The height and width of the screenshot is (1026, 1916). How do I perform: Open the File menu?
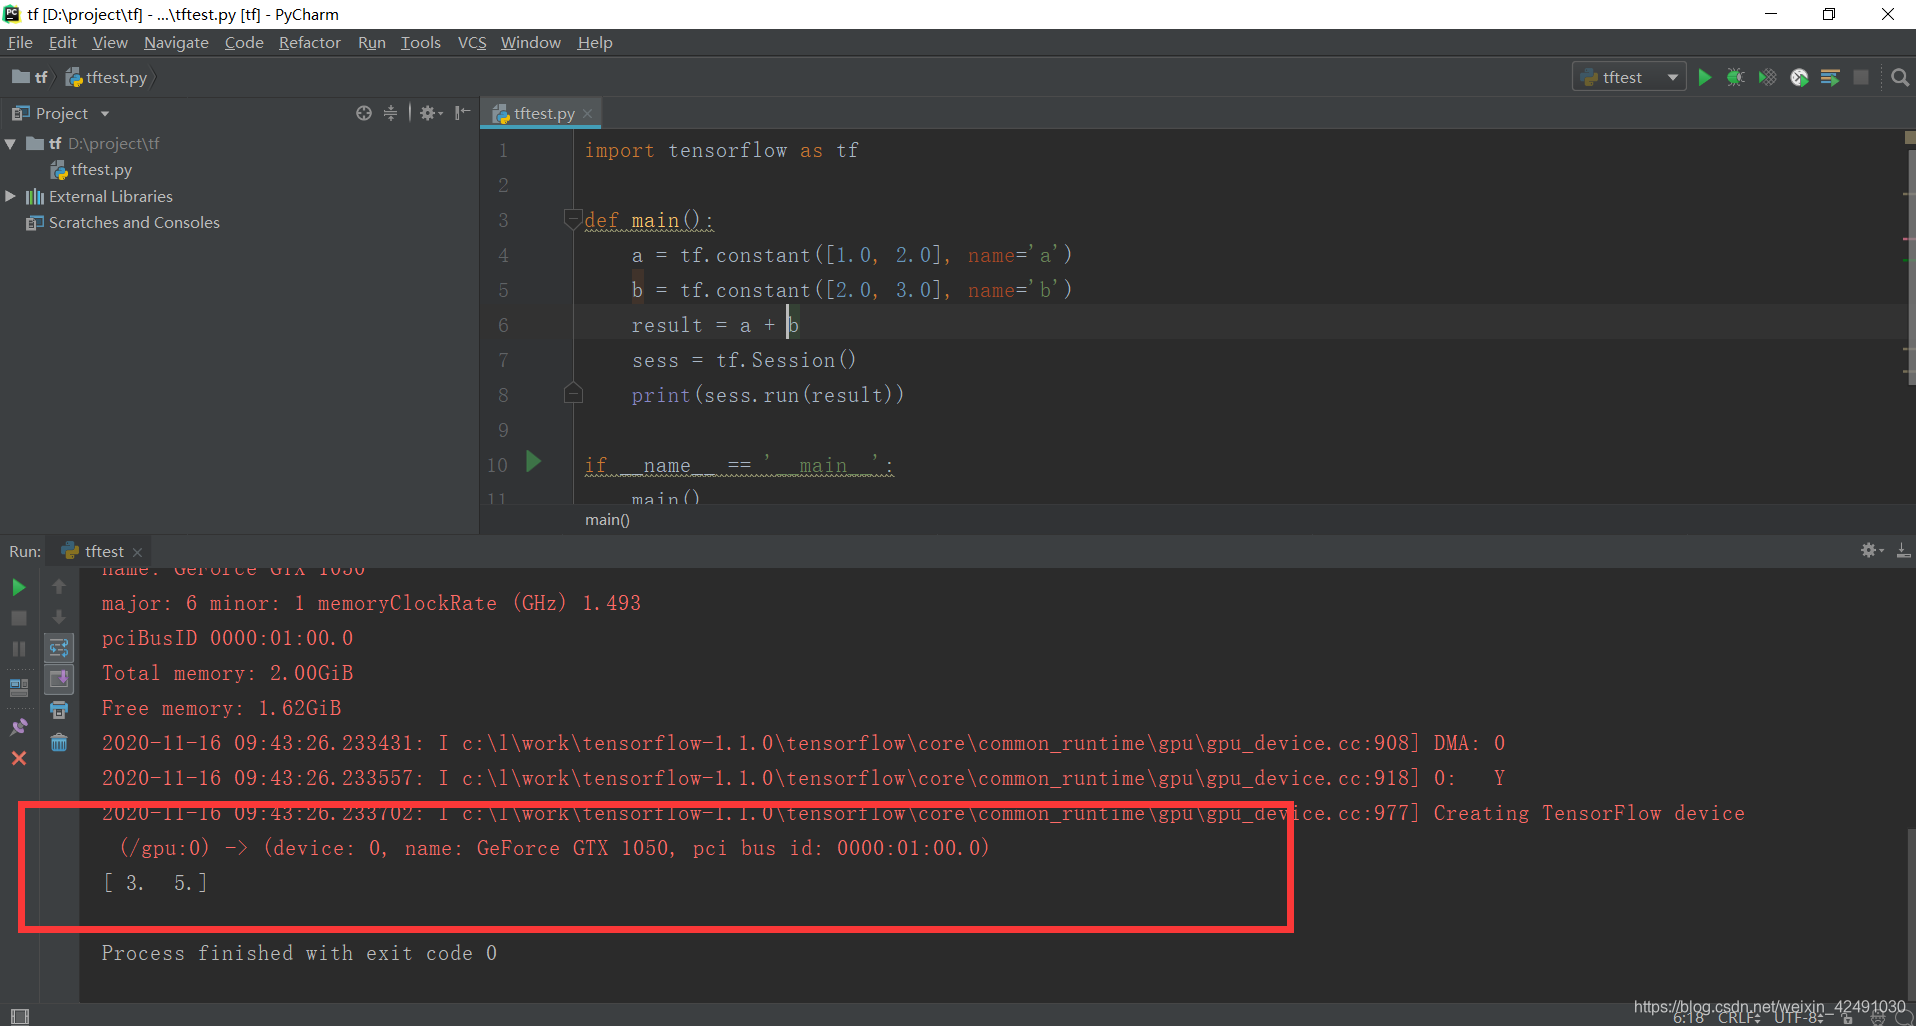coord(20,42)
